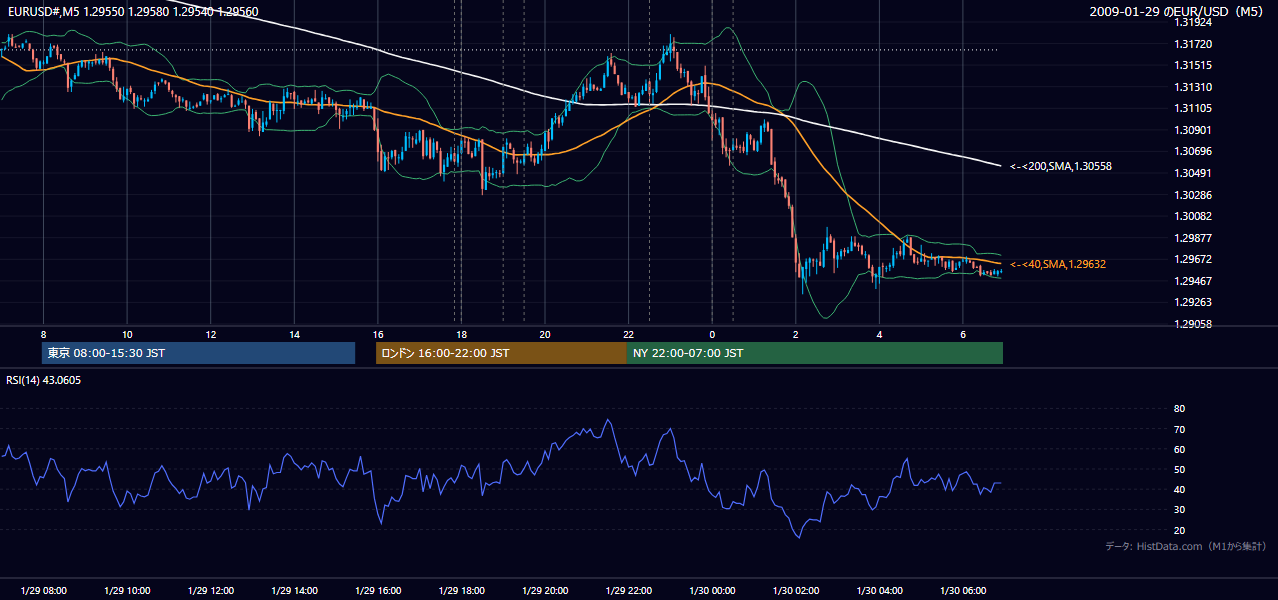Screen dimensions: 1278x600
Task: Click price axis value 1.29672
Action: (1194, 259)
